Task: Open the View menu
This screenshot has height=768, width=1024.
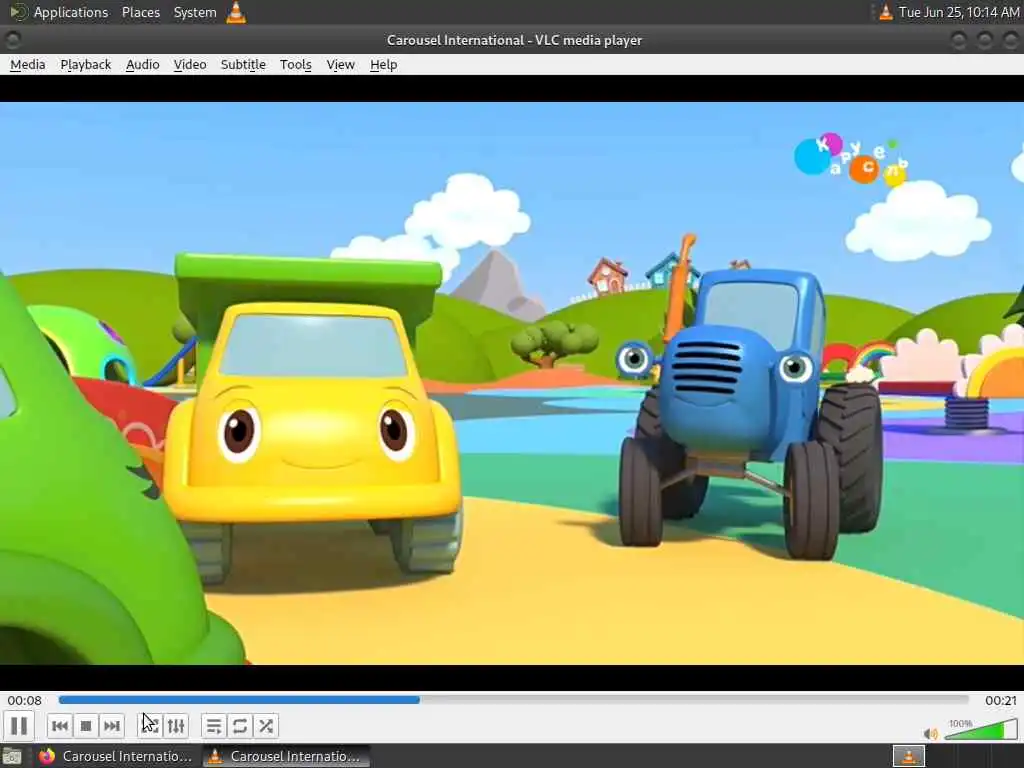Action: (x=340, y=65)
